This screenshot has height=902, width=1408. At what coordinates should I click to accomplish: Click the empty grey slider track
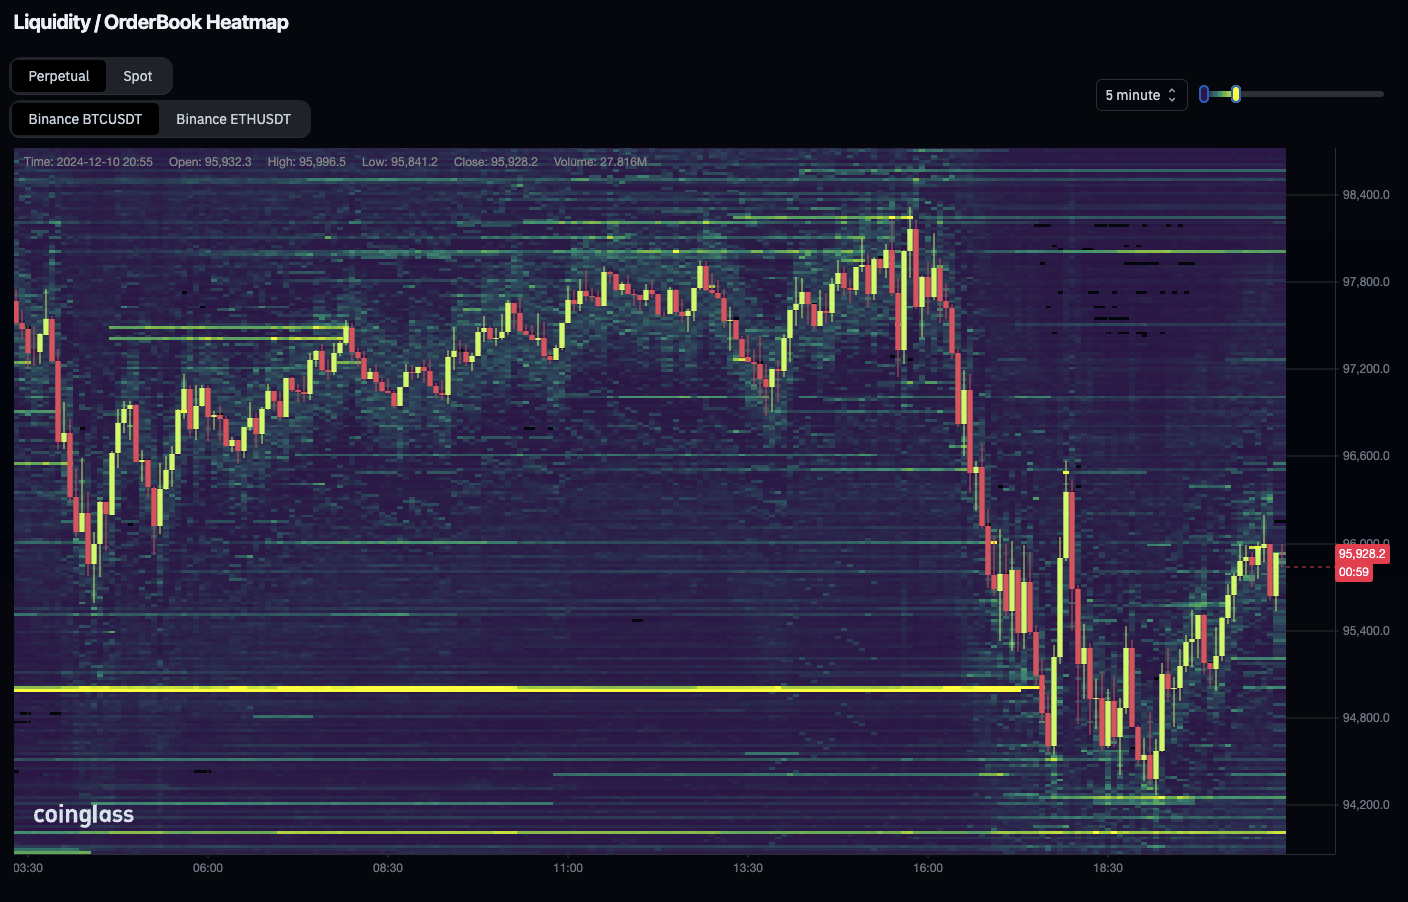click(x=1312, y=94)
